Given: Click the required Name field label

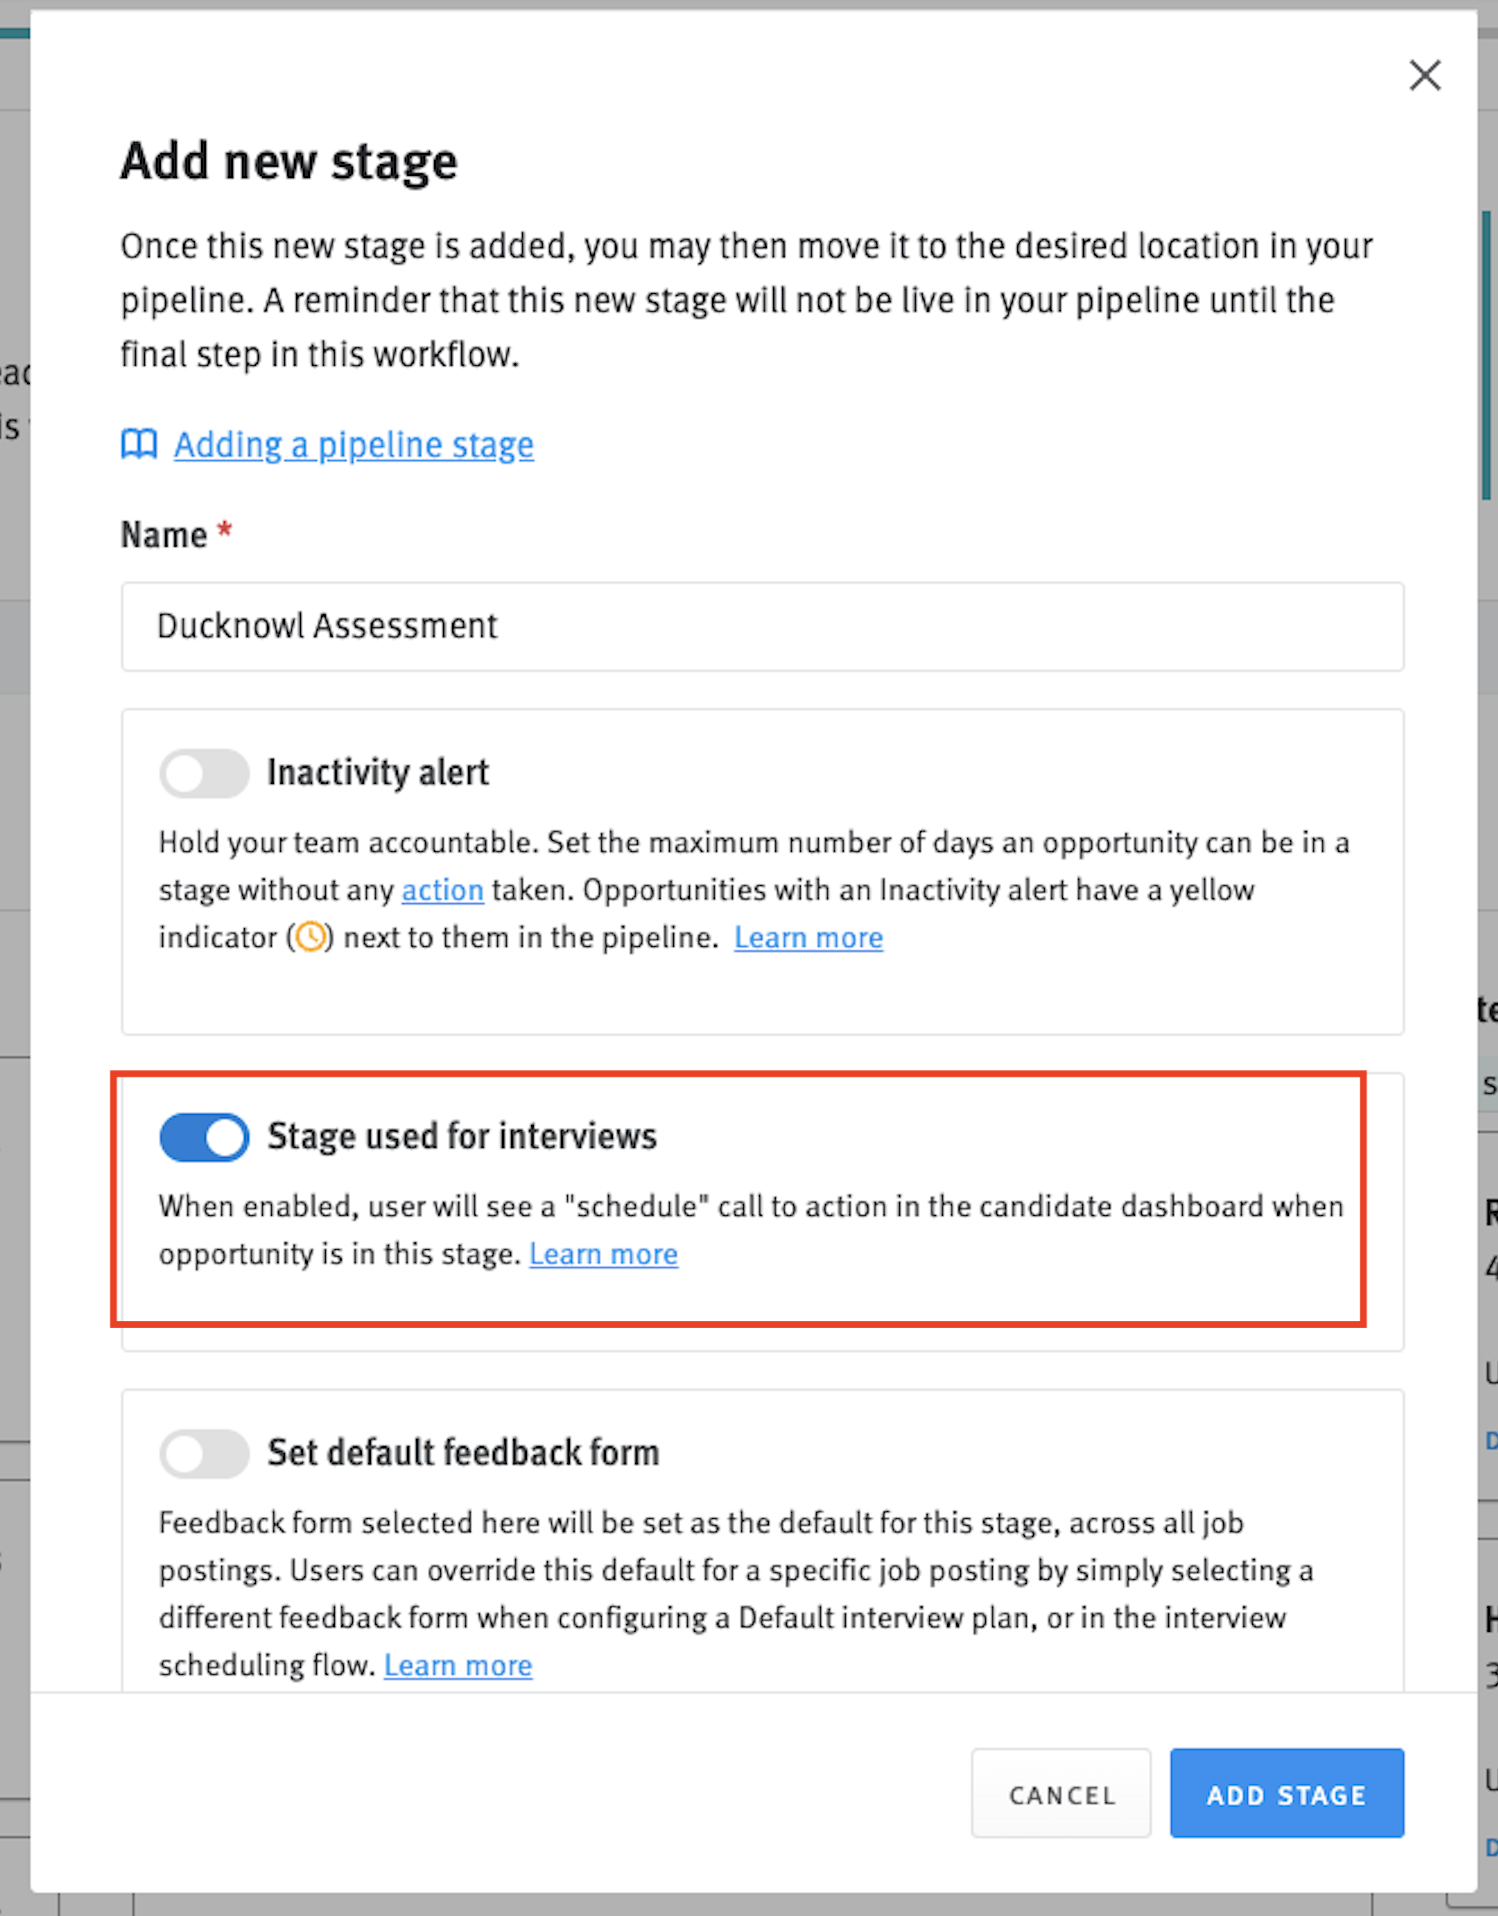Looking at the screenshot, I should (164, 535).
